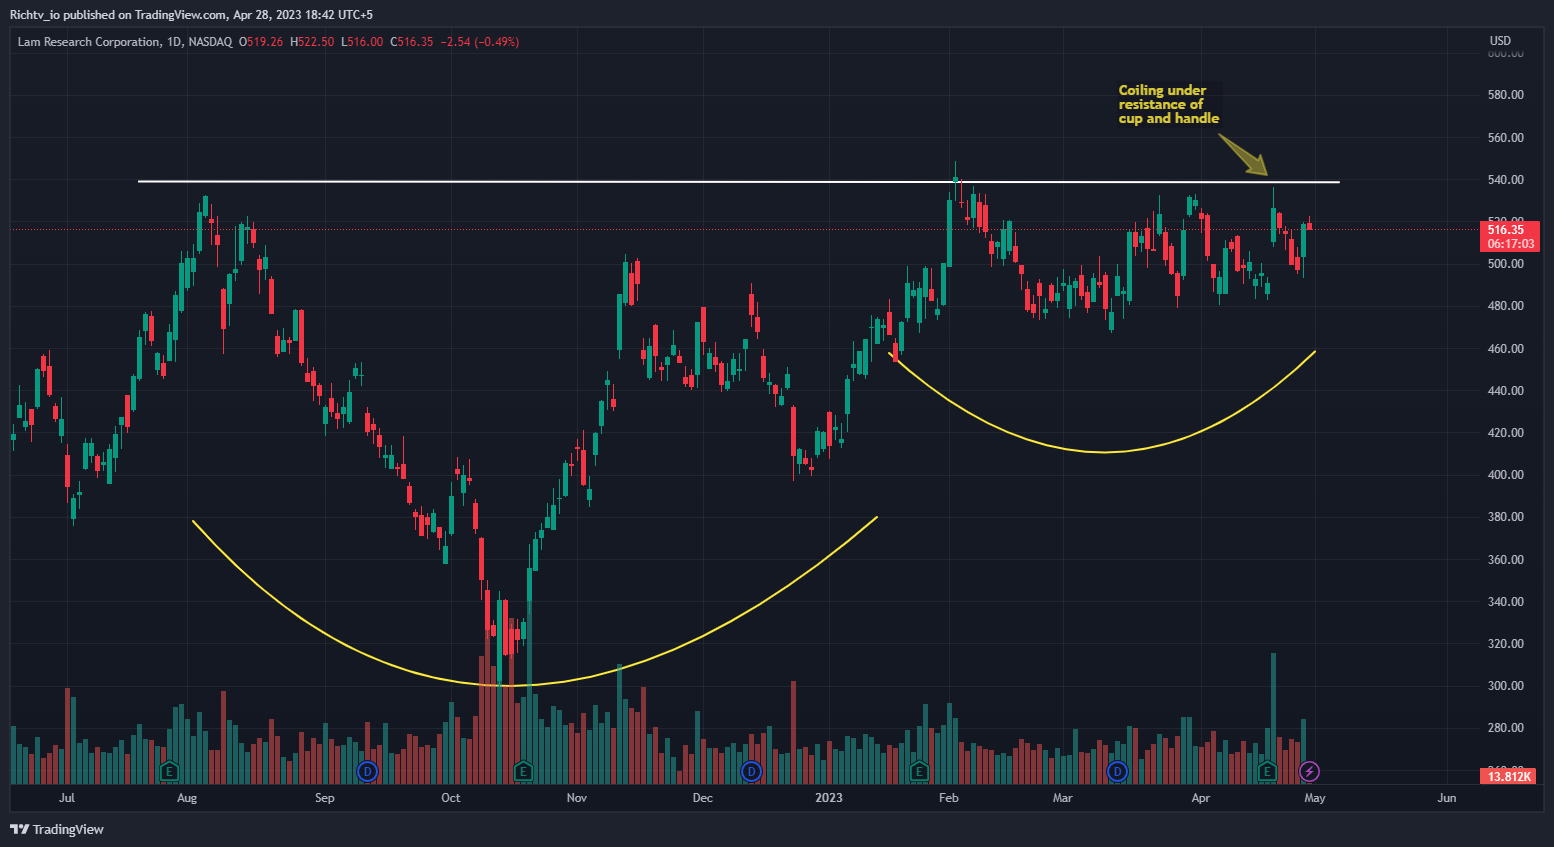Click the 320.00 price axis label

point(1505,644)
